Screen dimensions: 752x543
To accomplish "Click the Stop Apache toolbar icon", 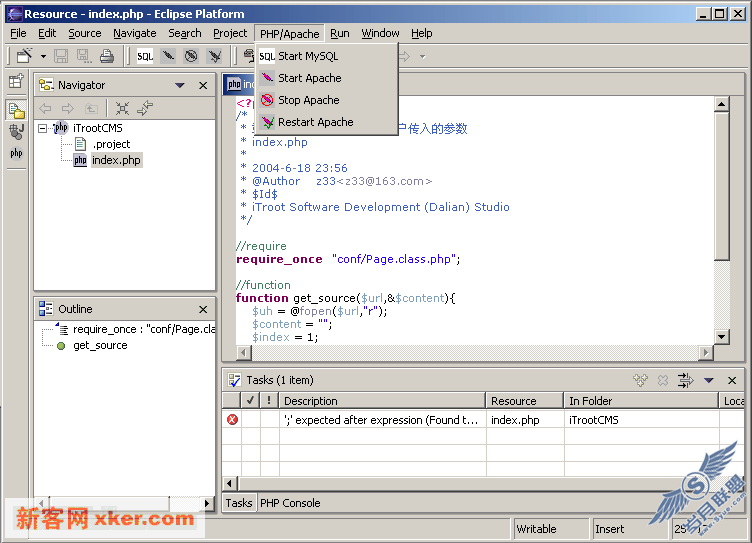I will click(191, 56).
